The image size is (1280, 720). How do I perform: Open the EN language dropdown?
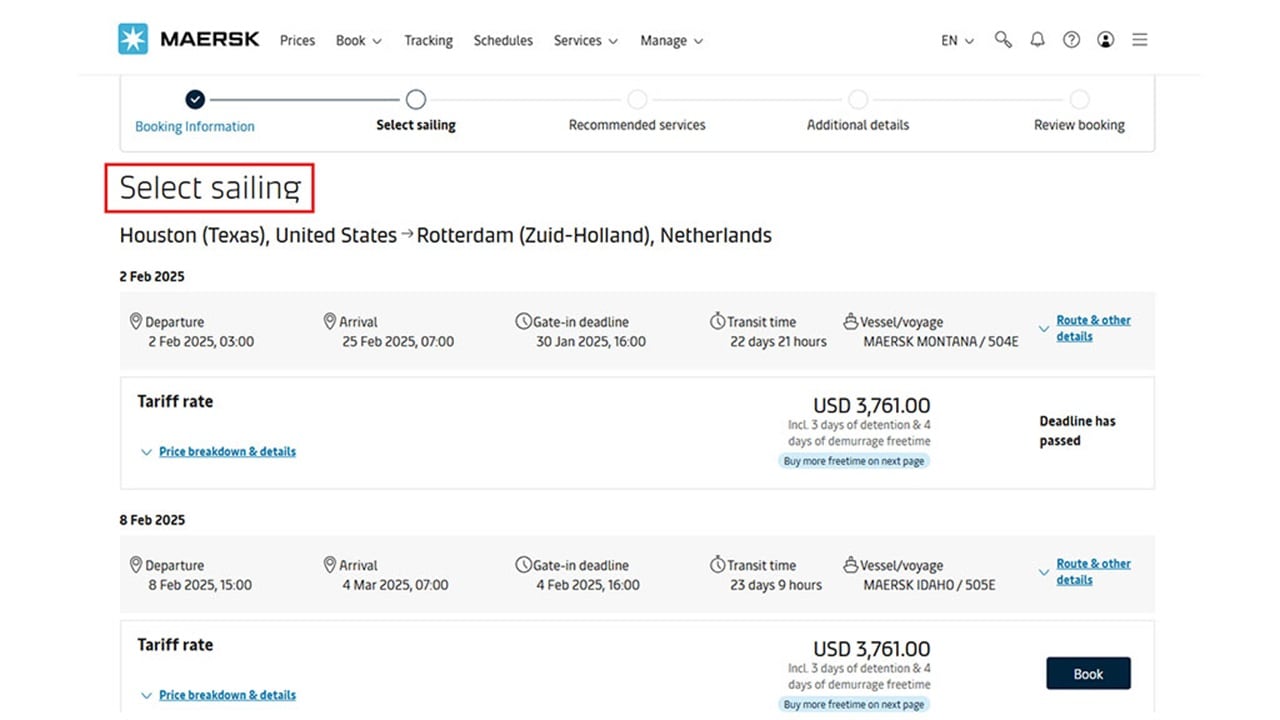coord(955,40)
